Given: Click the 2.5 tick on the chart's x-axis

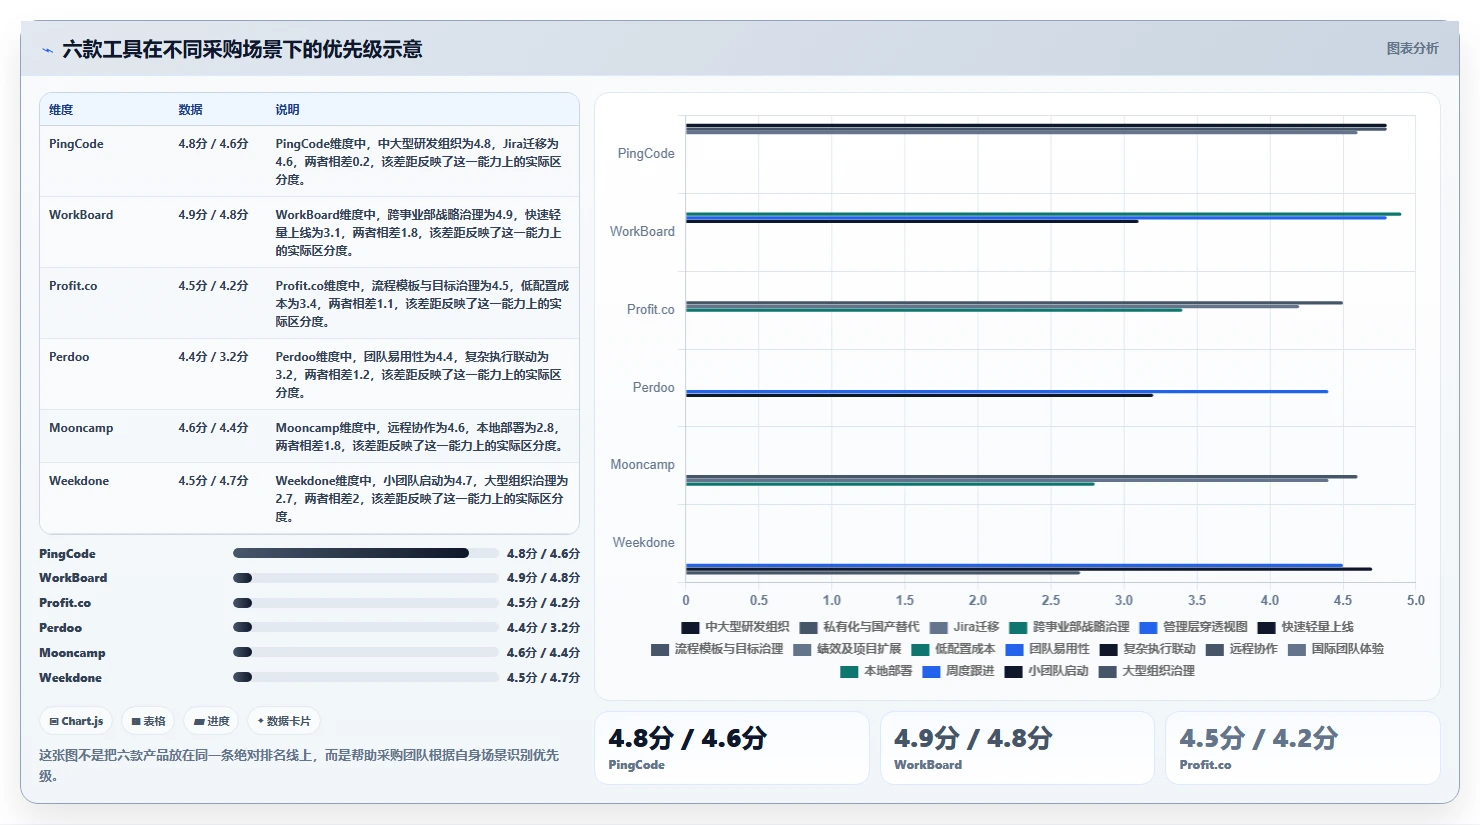Looking at the screenshot, I should pyautogui.click(x=1051, y=601).
